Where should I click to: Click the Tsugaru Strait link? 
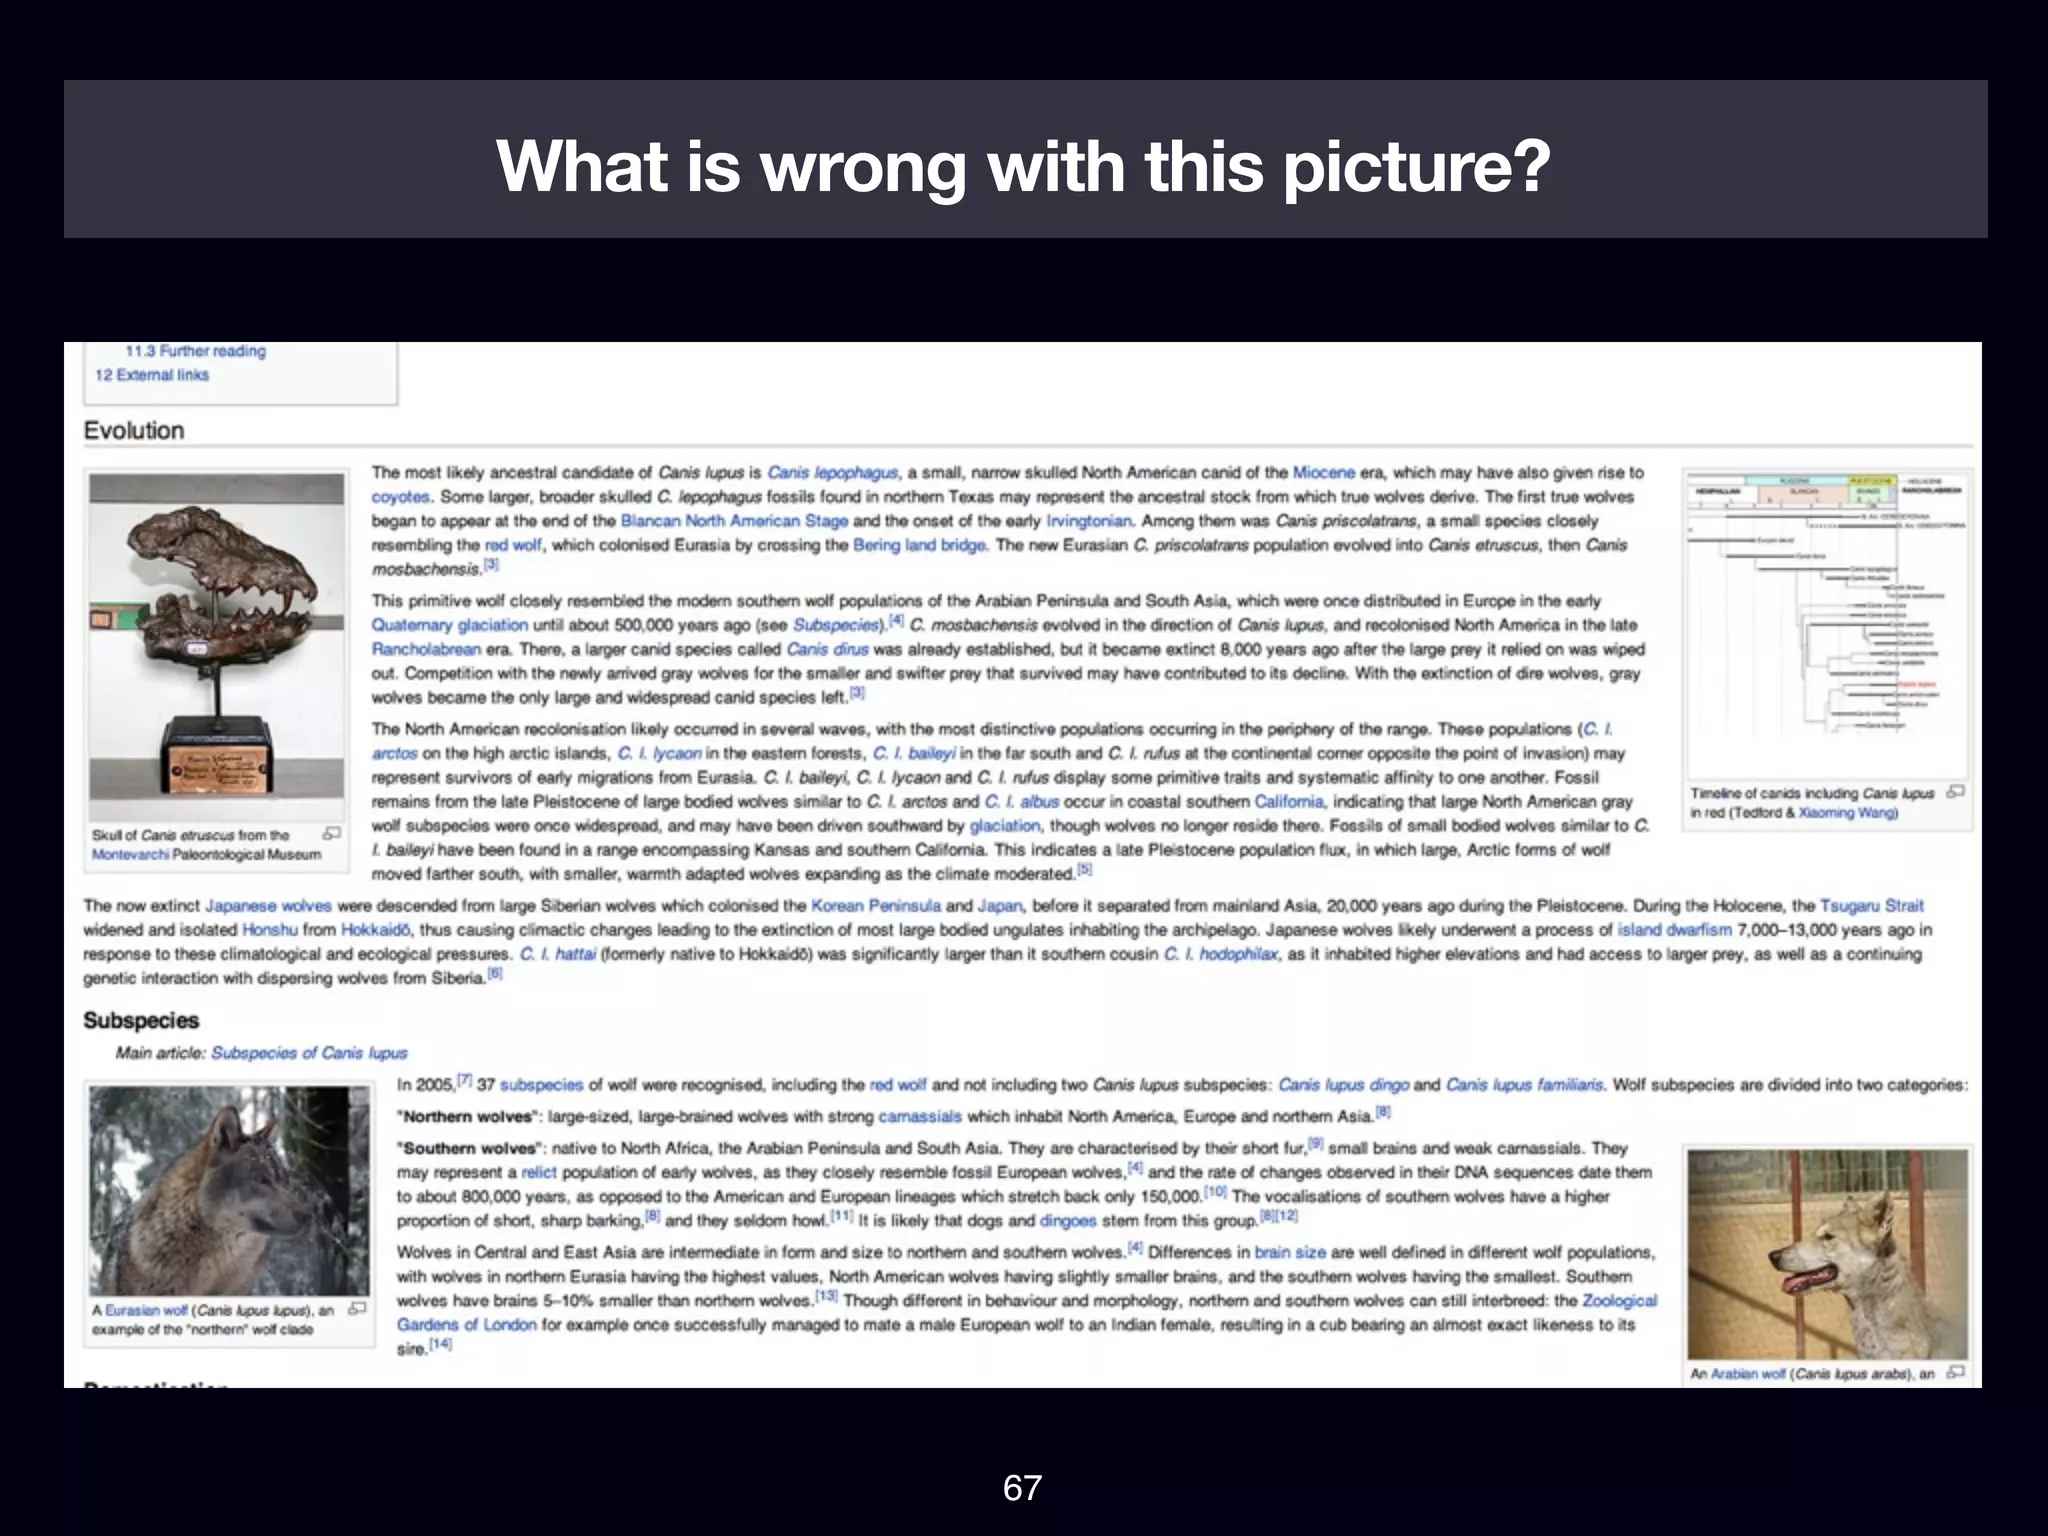(1871, 906)
